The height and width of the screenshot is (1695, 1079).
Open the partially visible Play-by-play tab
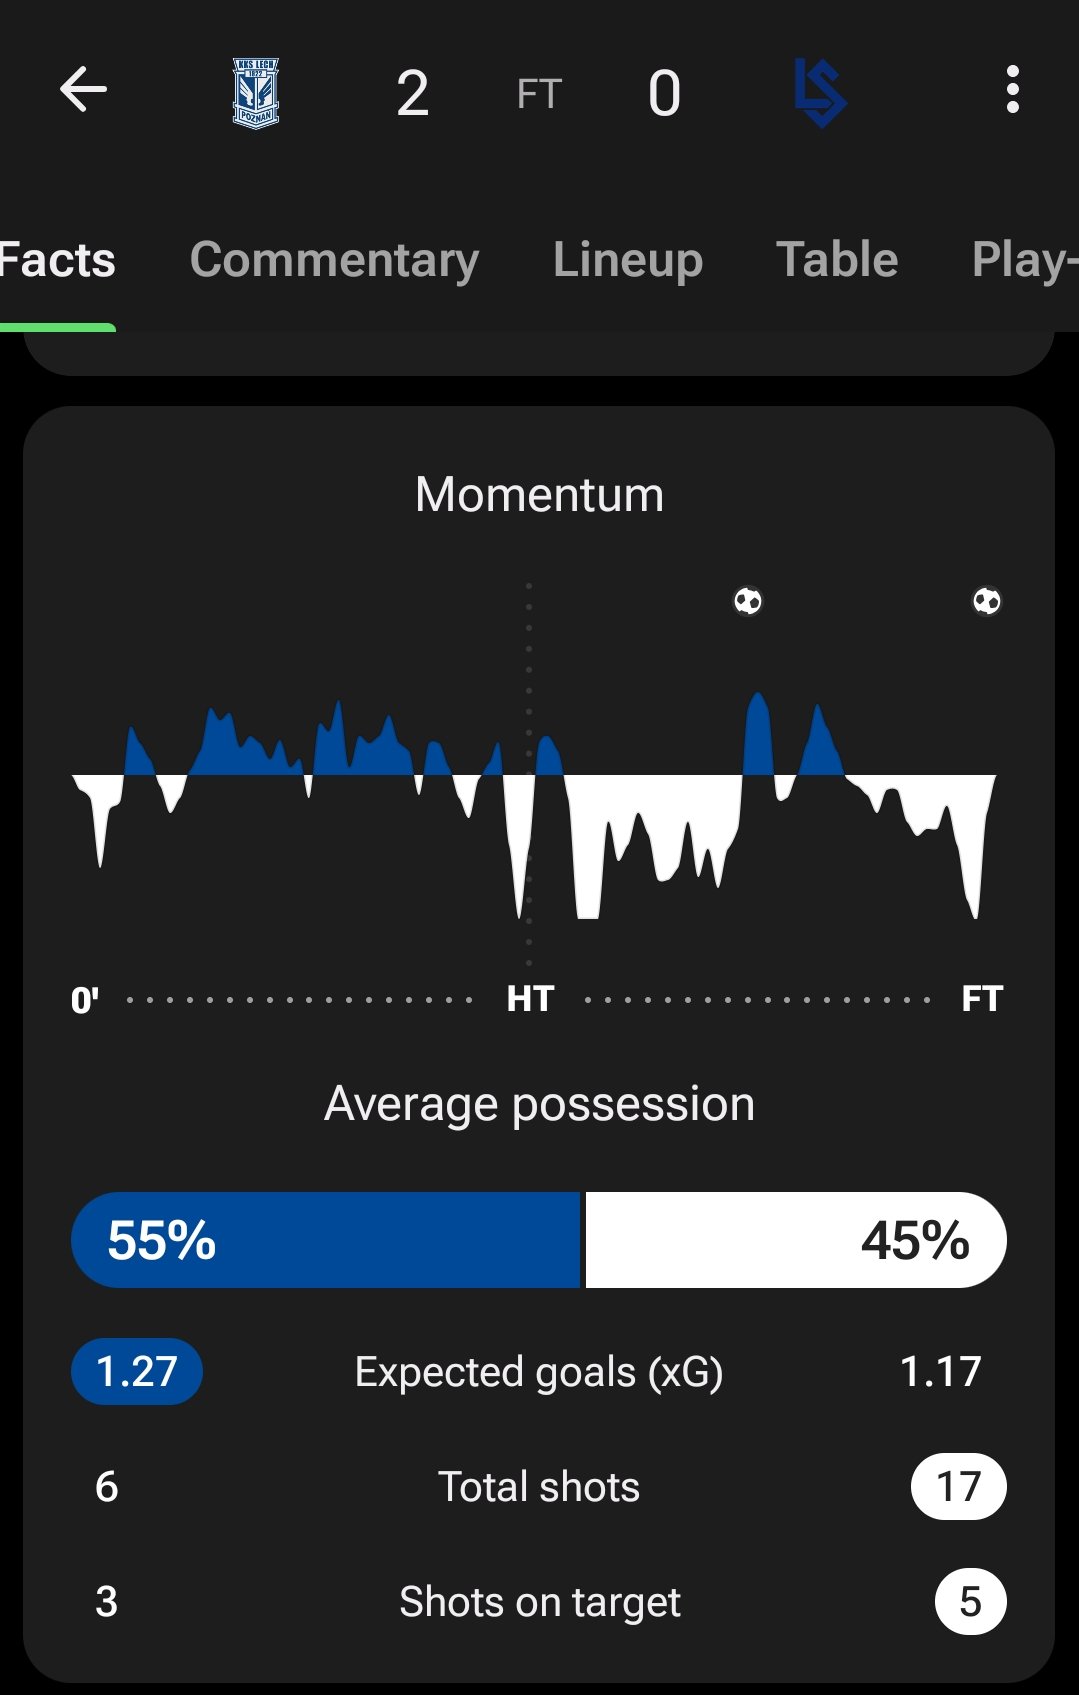pos(1024,260)
